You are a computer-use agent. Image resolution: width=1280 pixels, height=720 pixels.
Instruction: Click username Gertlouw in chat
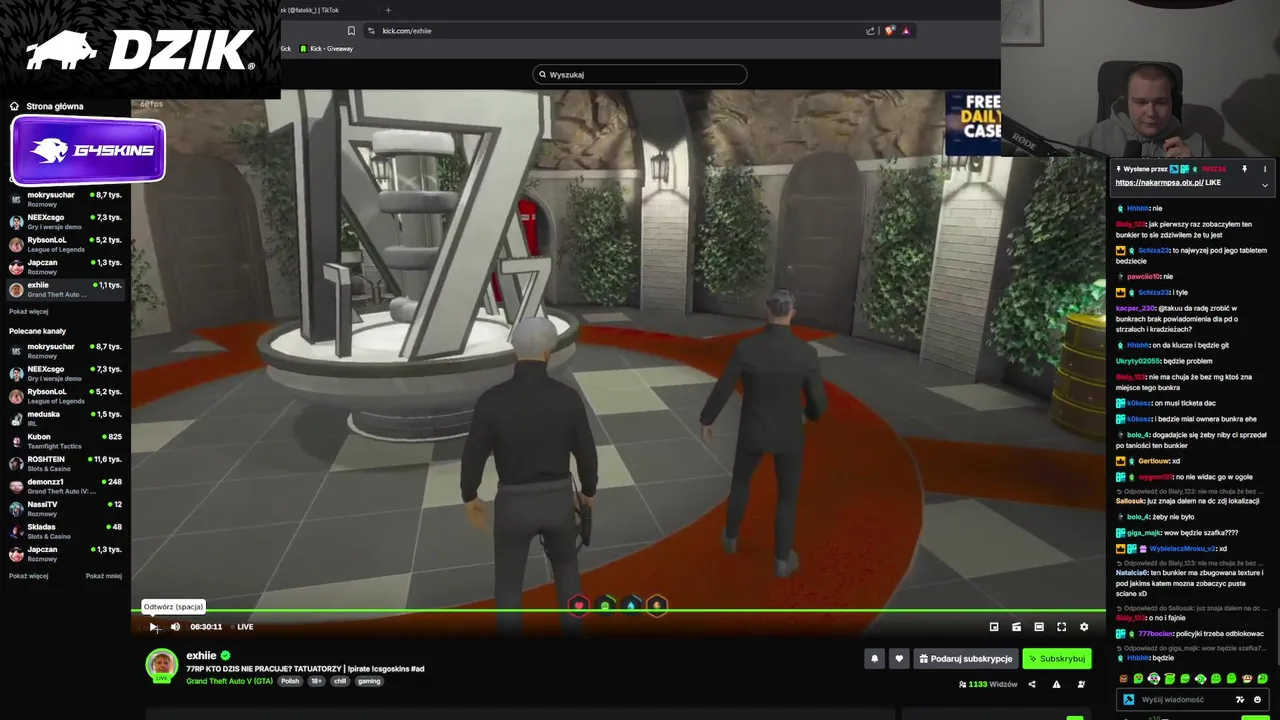click(x=1153, y=461)
